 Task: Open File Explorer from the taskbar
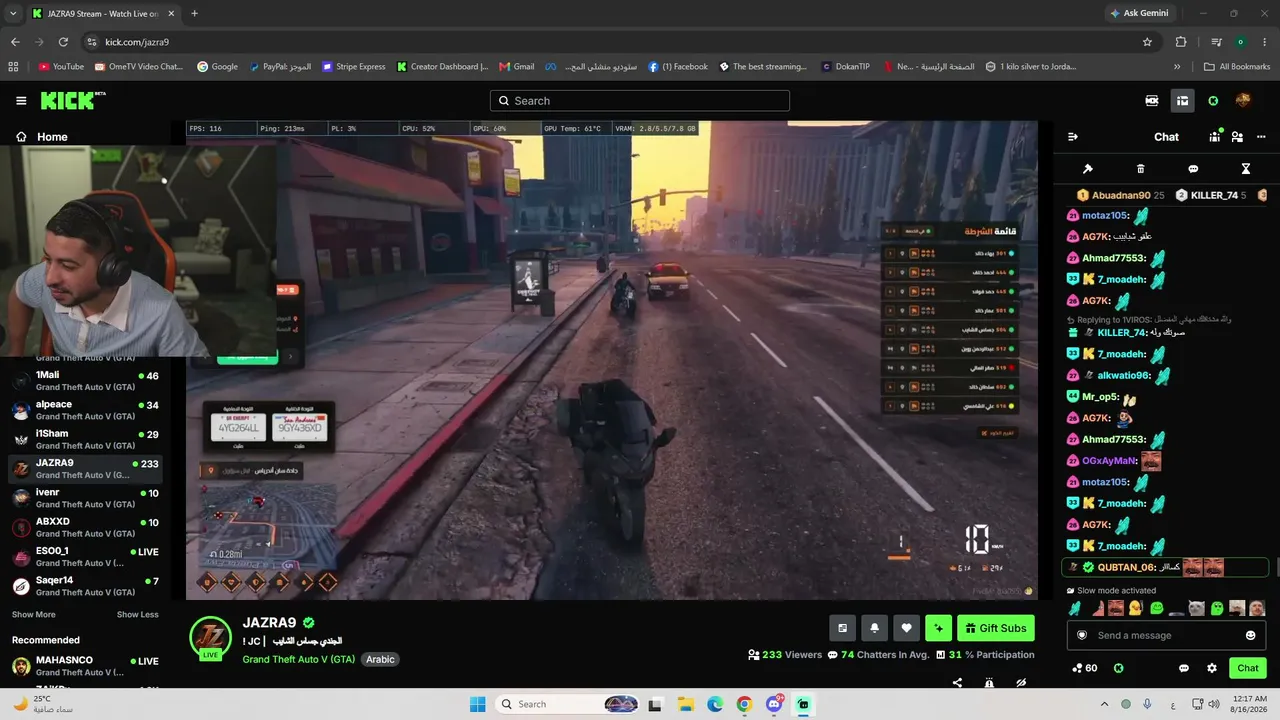pyautogui.click(x=686, y=704)
